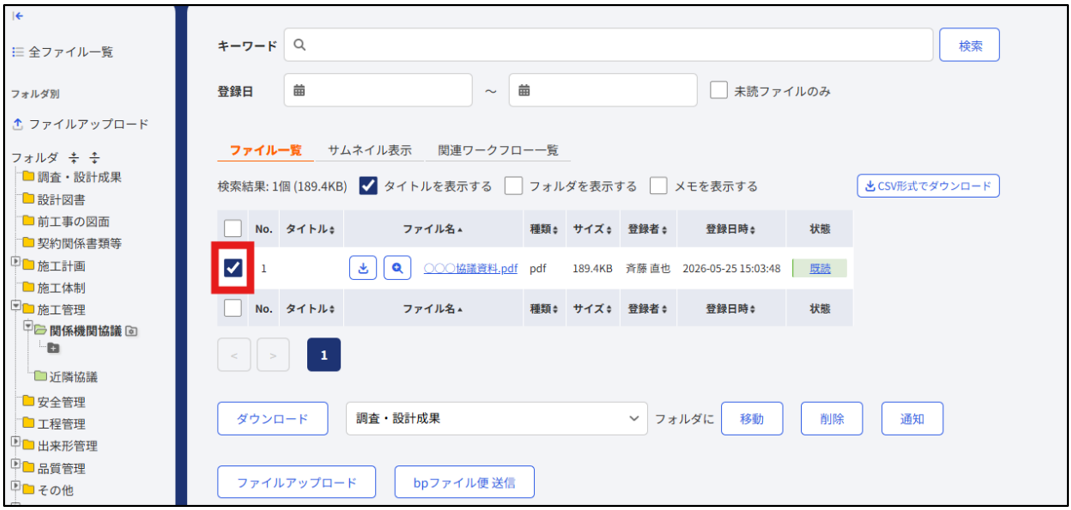Expand the その他 folder node
The height and width of the screenshot is (510, 1071).
[x=16, y=487]
